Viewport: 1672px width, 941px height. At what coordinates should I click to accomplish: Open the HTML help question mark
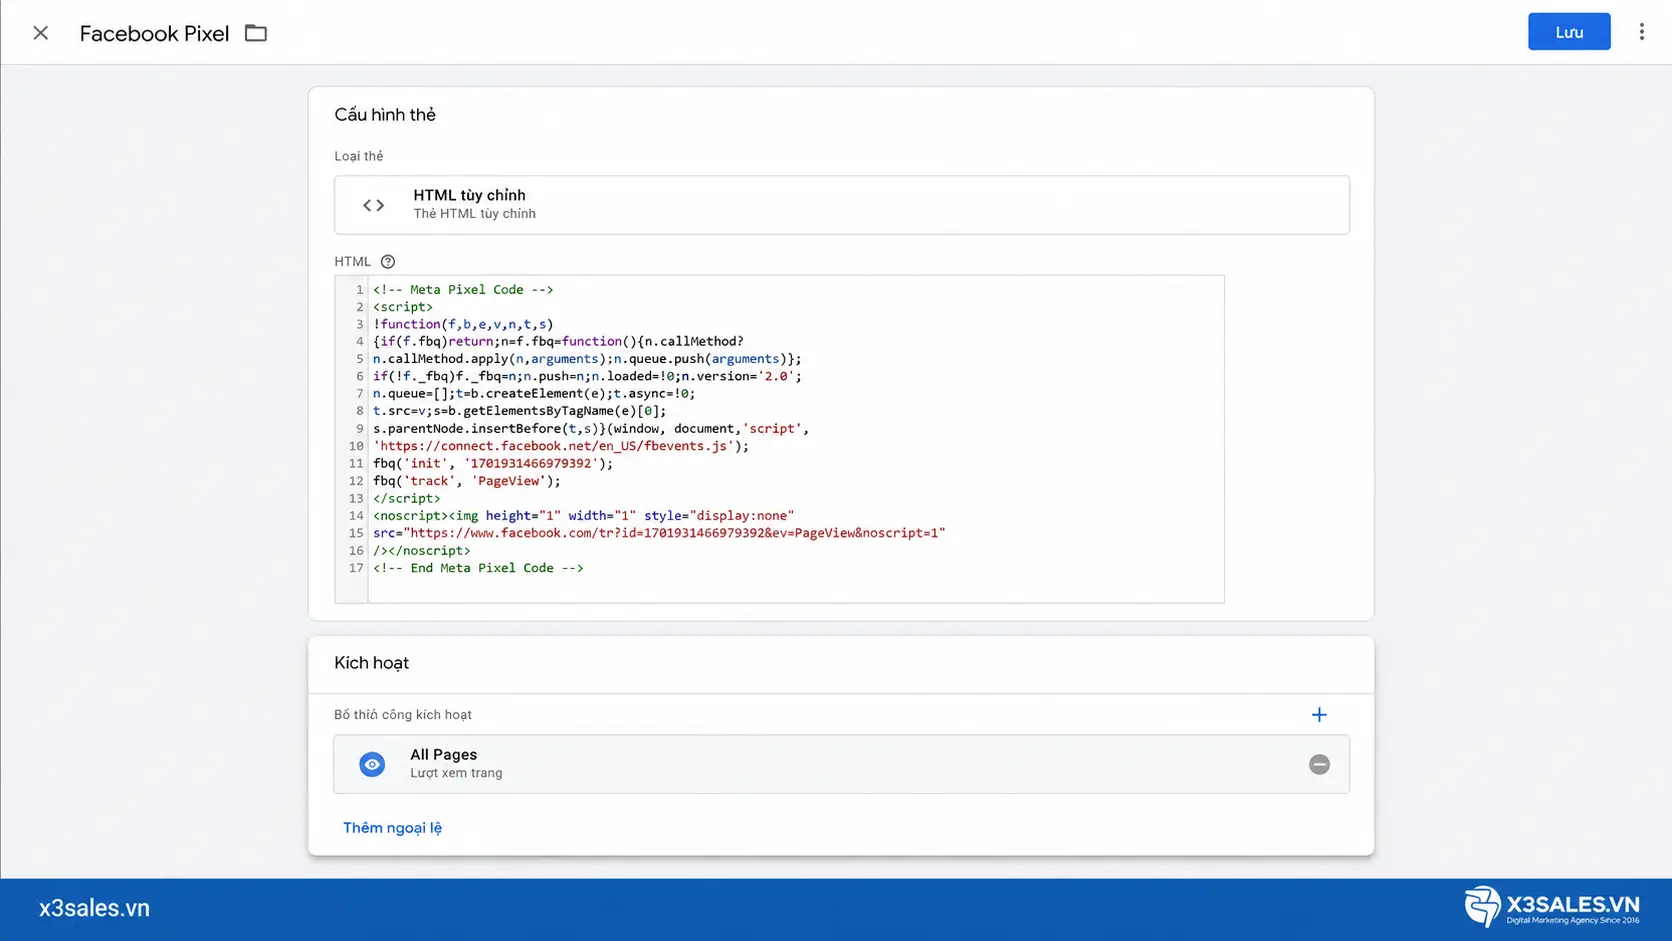[388, 262]
